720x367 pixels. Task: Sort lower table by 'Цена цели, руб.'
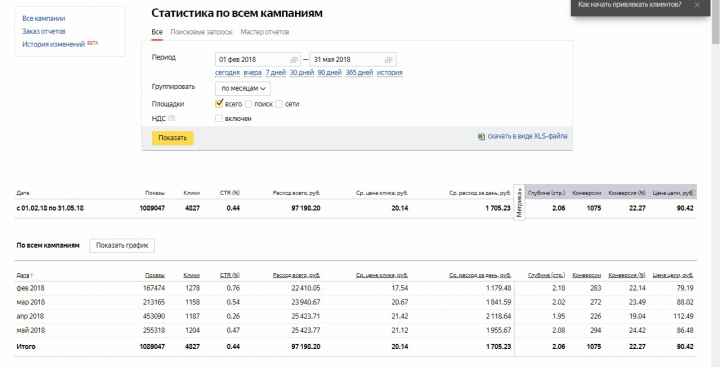tap(673, 275)
